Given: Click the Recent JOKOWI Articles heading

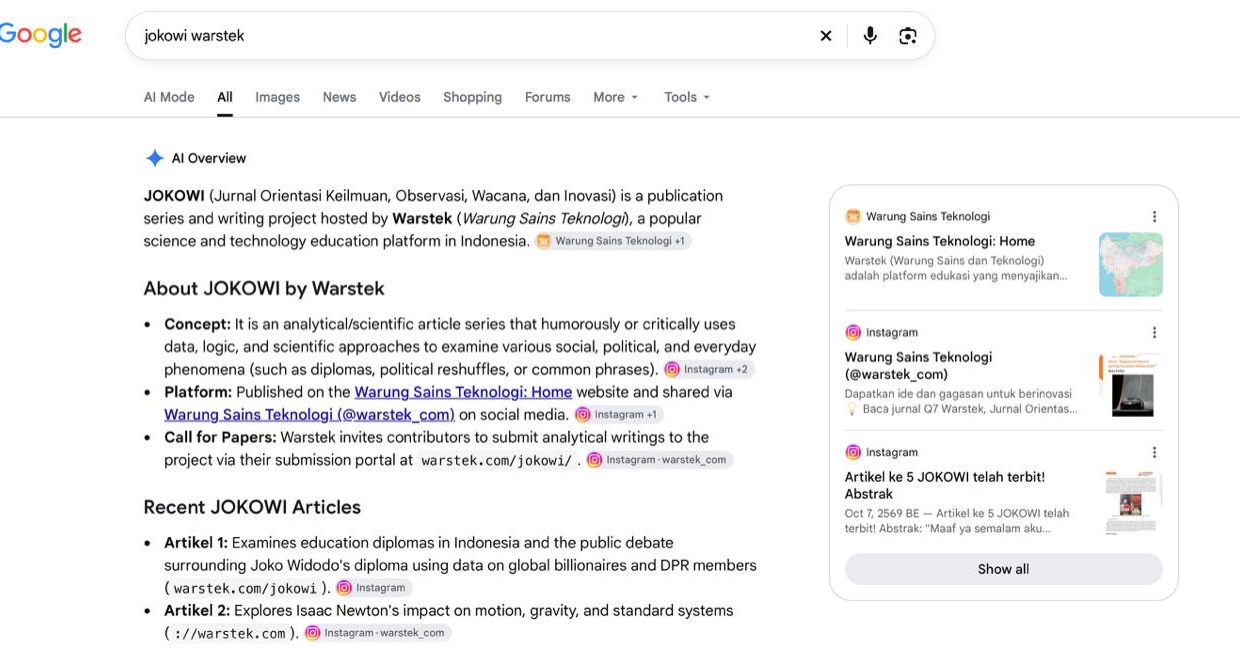Looking at the screenshot, I should [x=252, y=507].
